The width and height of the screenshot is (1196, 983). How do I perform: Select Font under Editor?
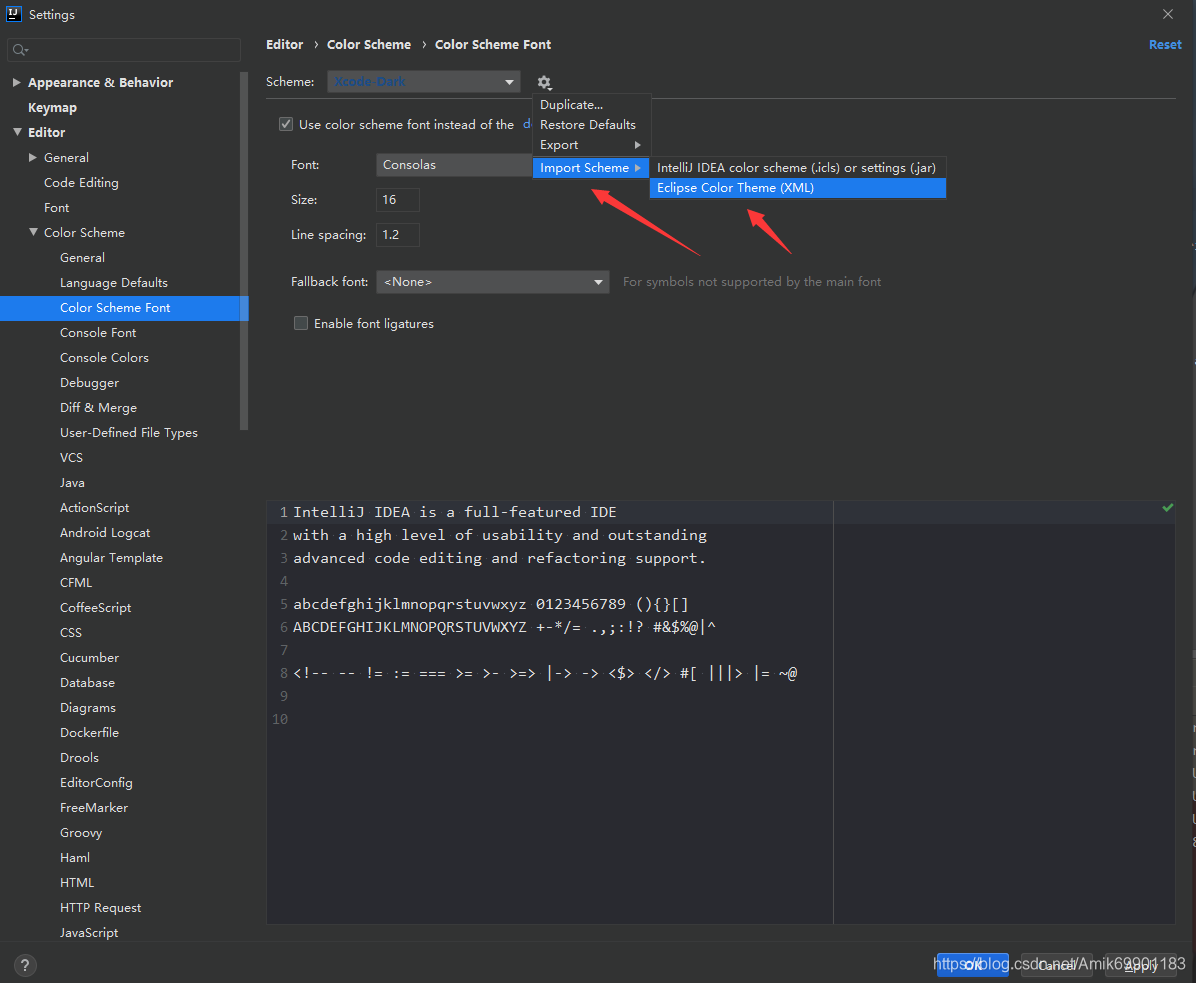coord(56,207)
